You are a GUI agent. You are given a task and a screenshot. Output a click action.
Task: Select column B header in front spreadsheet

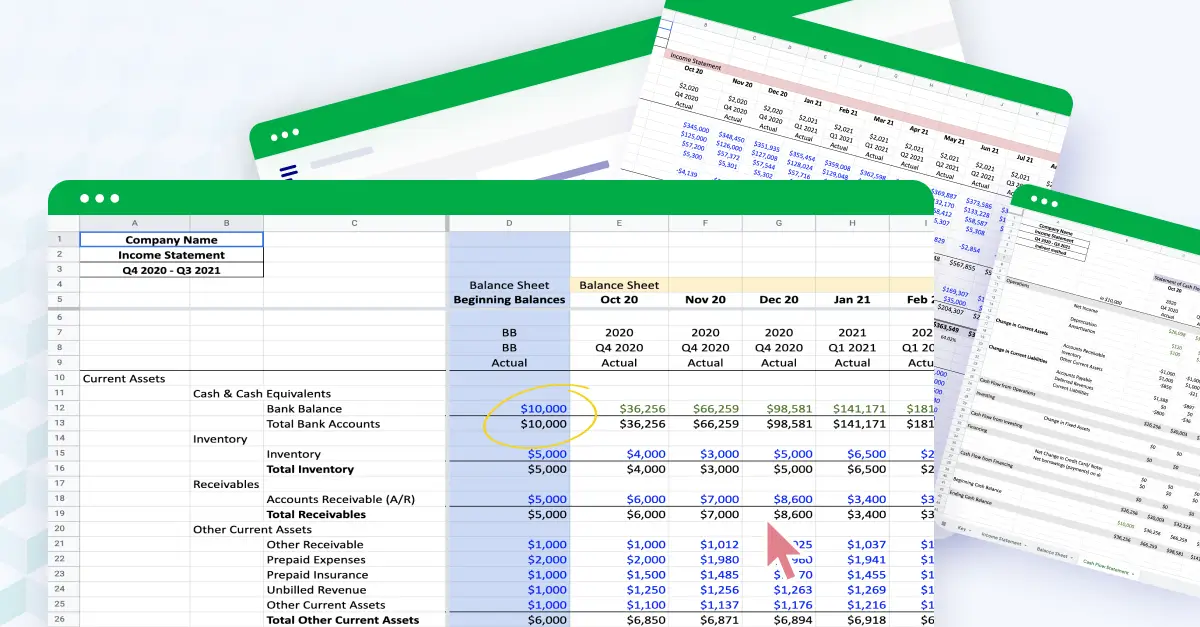point(227,224)
